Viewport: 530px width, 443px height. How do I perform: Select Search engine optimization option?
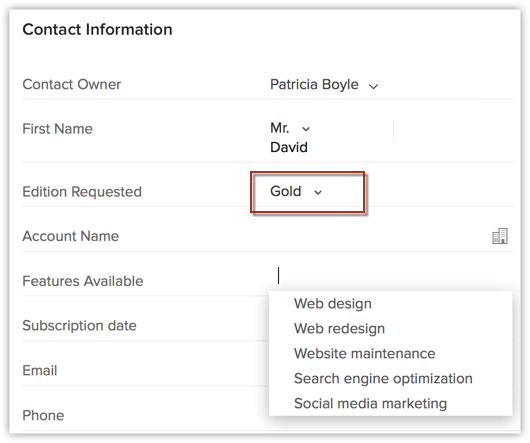click(383, 378)
